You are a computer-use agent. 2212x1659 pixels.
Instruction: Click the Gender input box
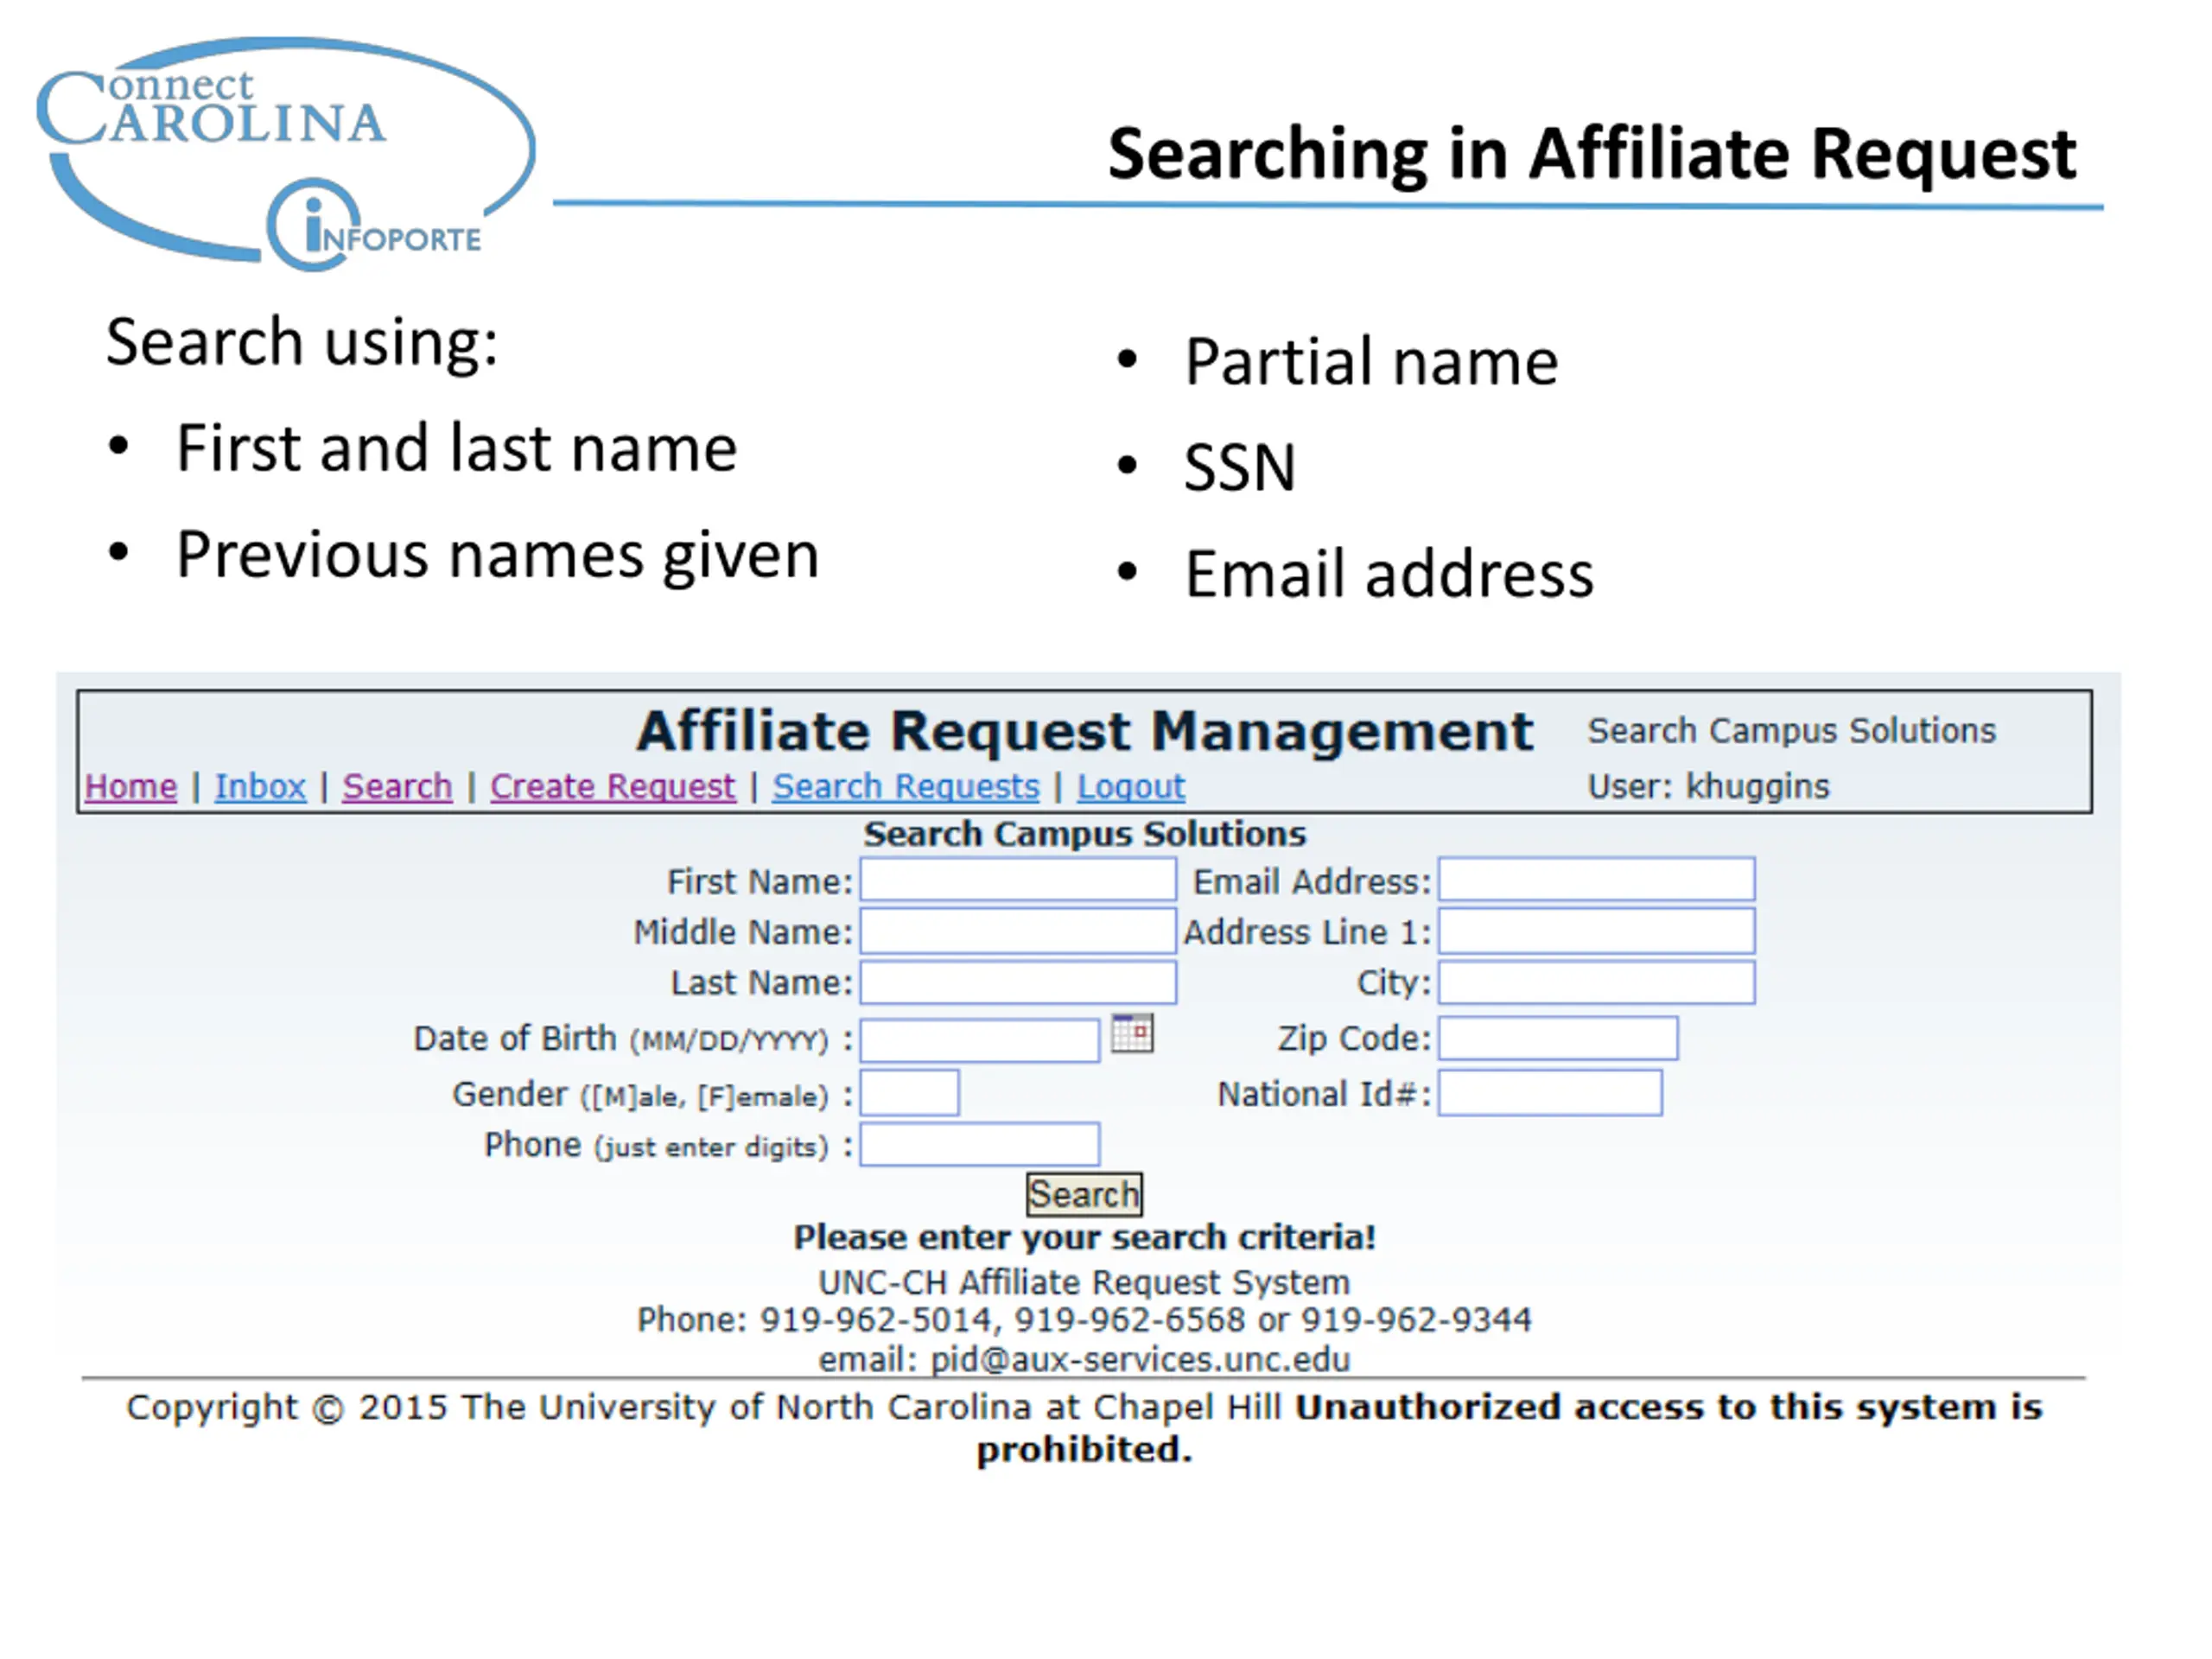(910, 1093)
